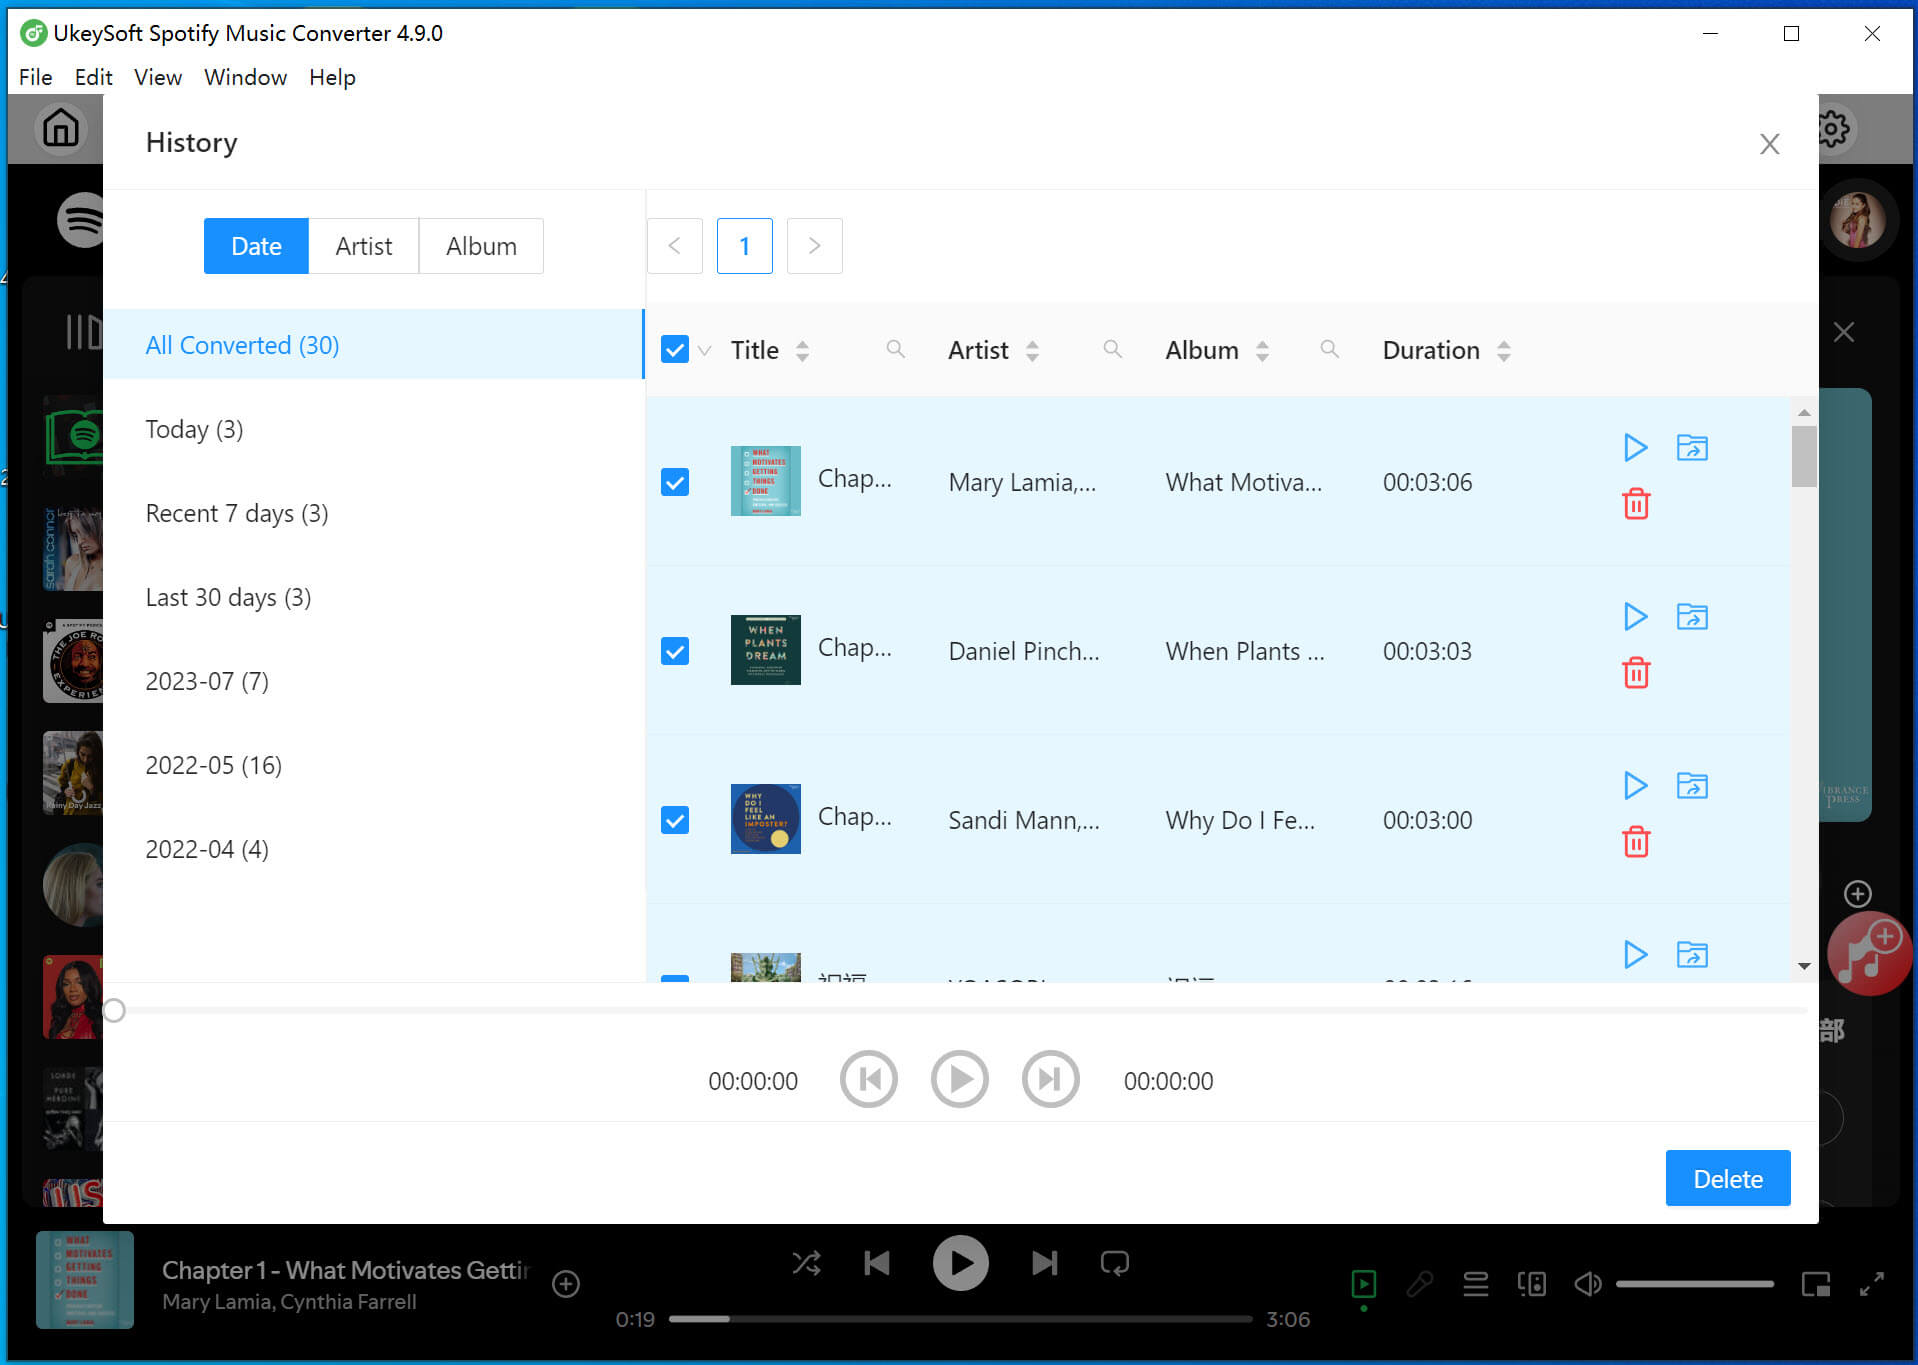1918x1365 pixels.
Task: Play the Daniel Pinch chapter track
Action: (x=1635, y=616)
